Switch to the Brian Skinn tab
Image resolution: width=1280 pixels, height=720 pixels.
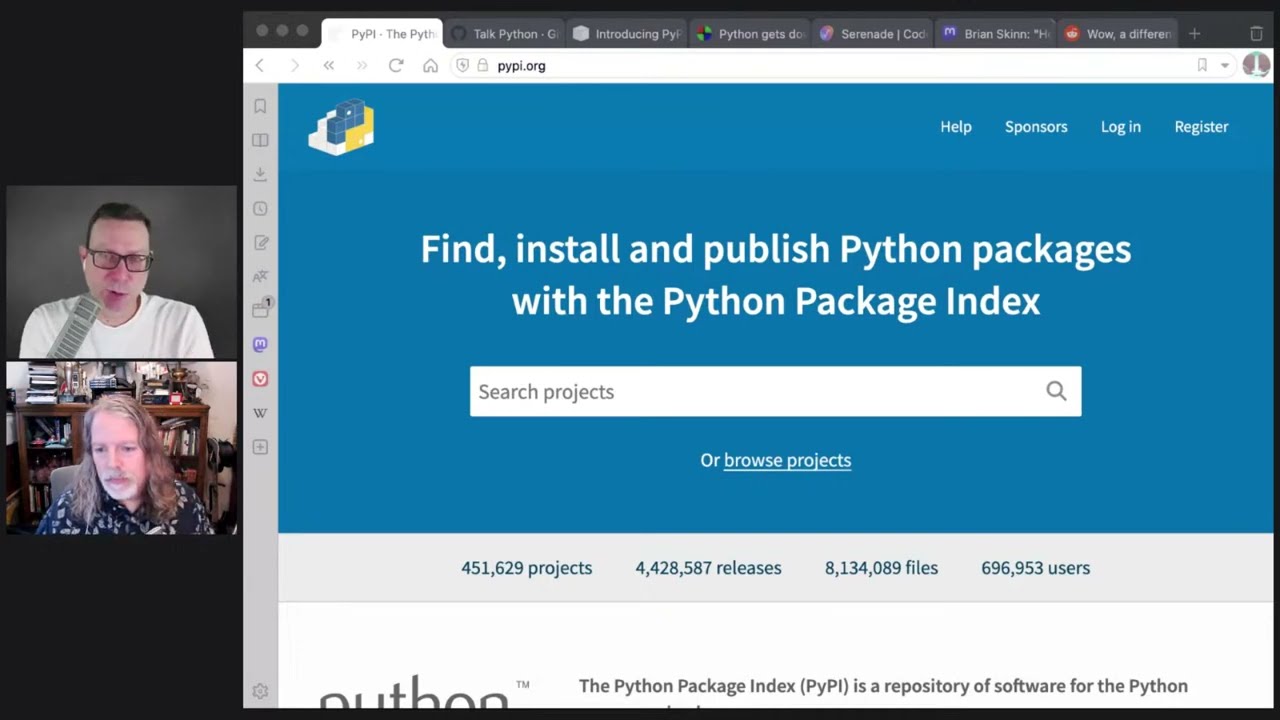[x=996, y=33]
